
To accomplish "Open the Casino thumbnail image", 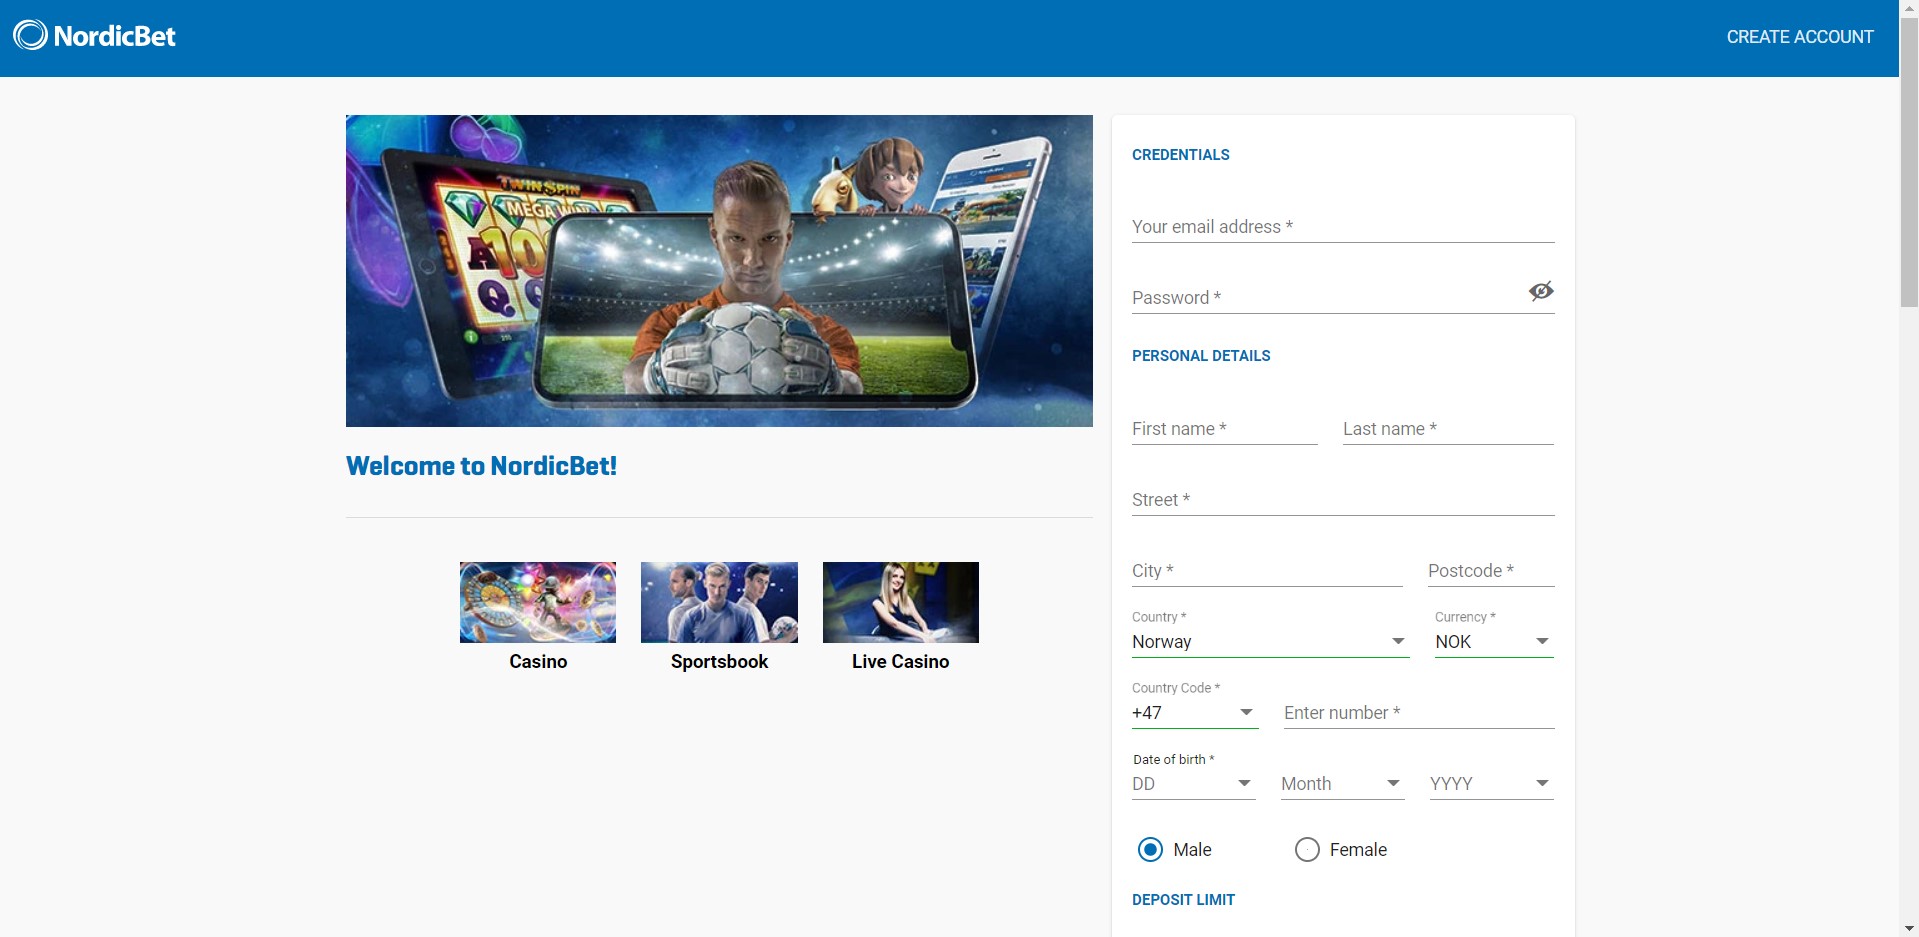I will tap(538, 602).
